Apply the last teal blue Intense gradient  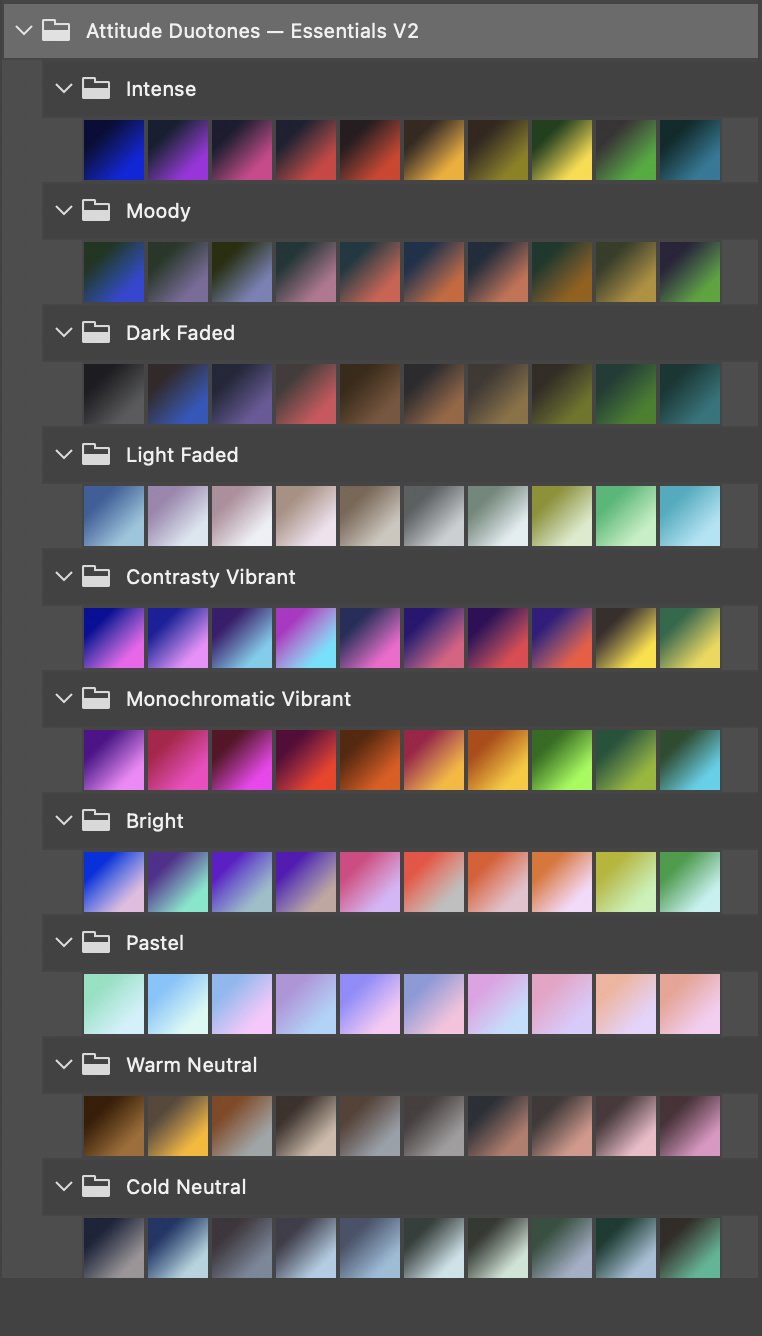tap(689, 150)
